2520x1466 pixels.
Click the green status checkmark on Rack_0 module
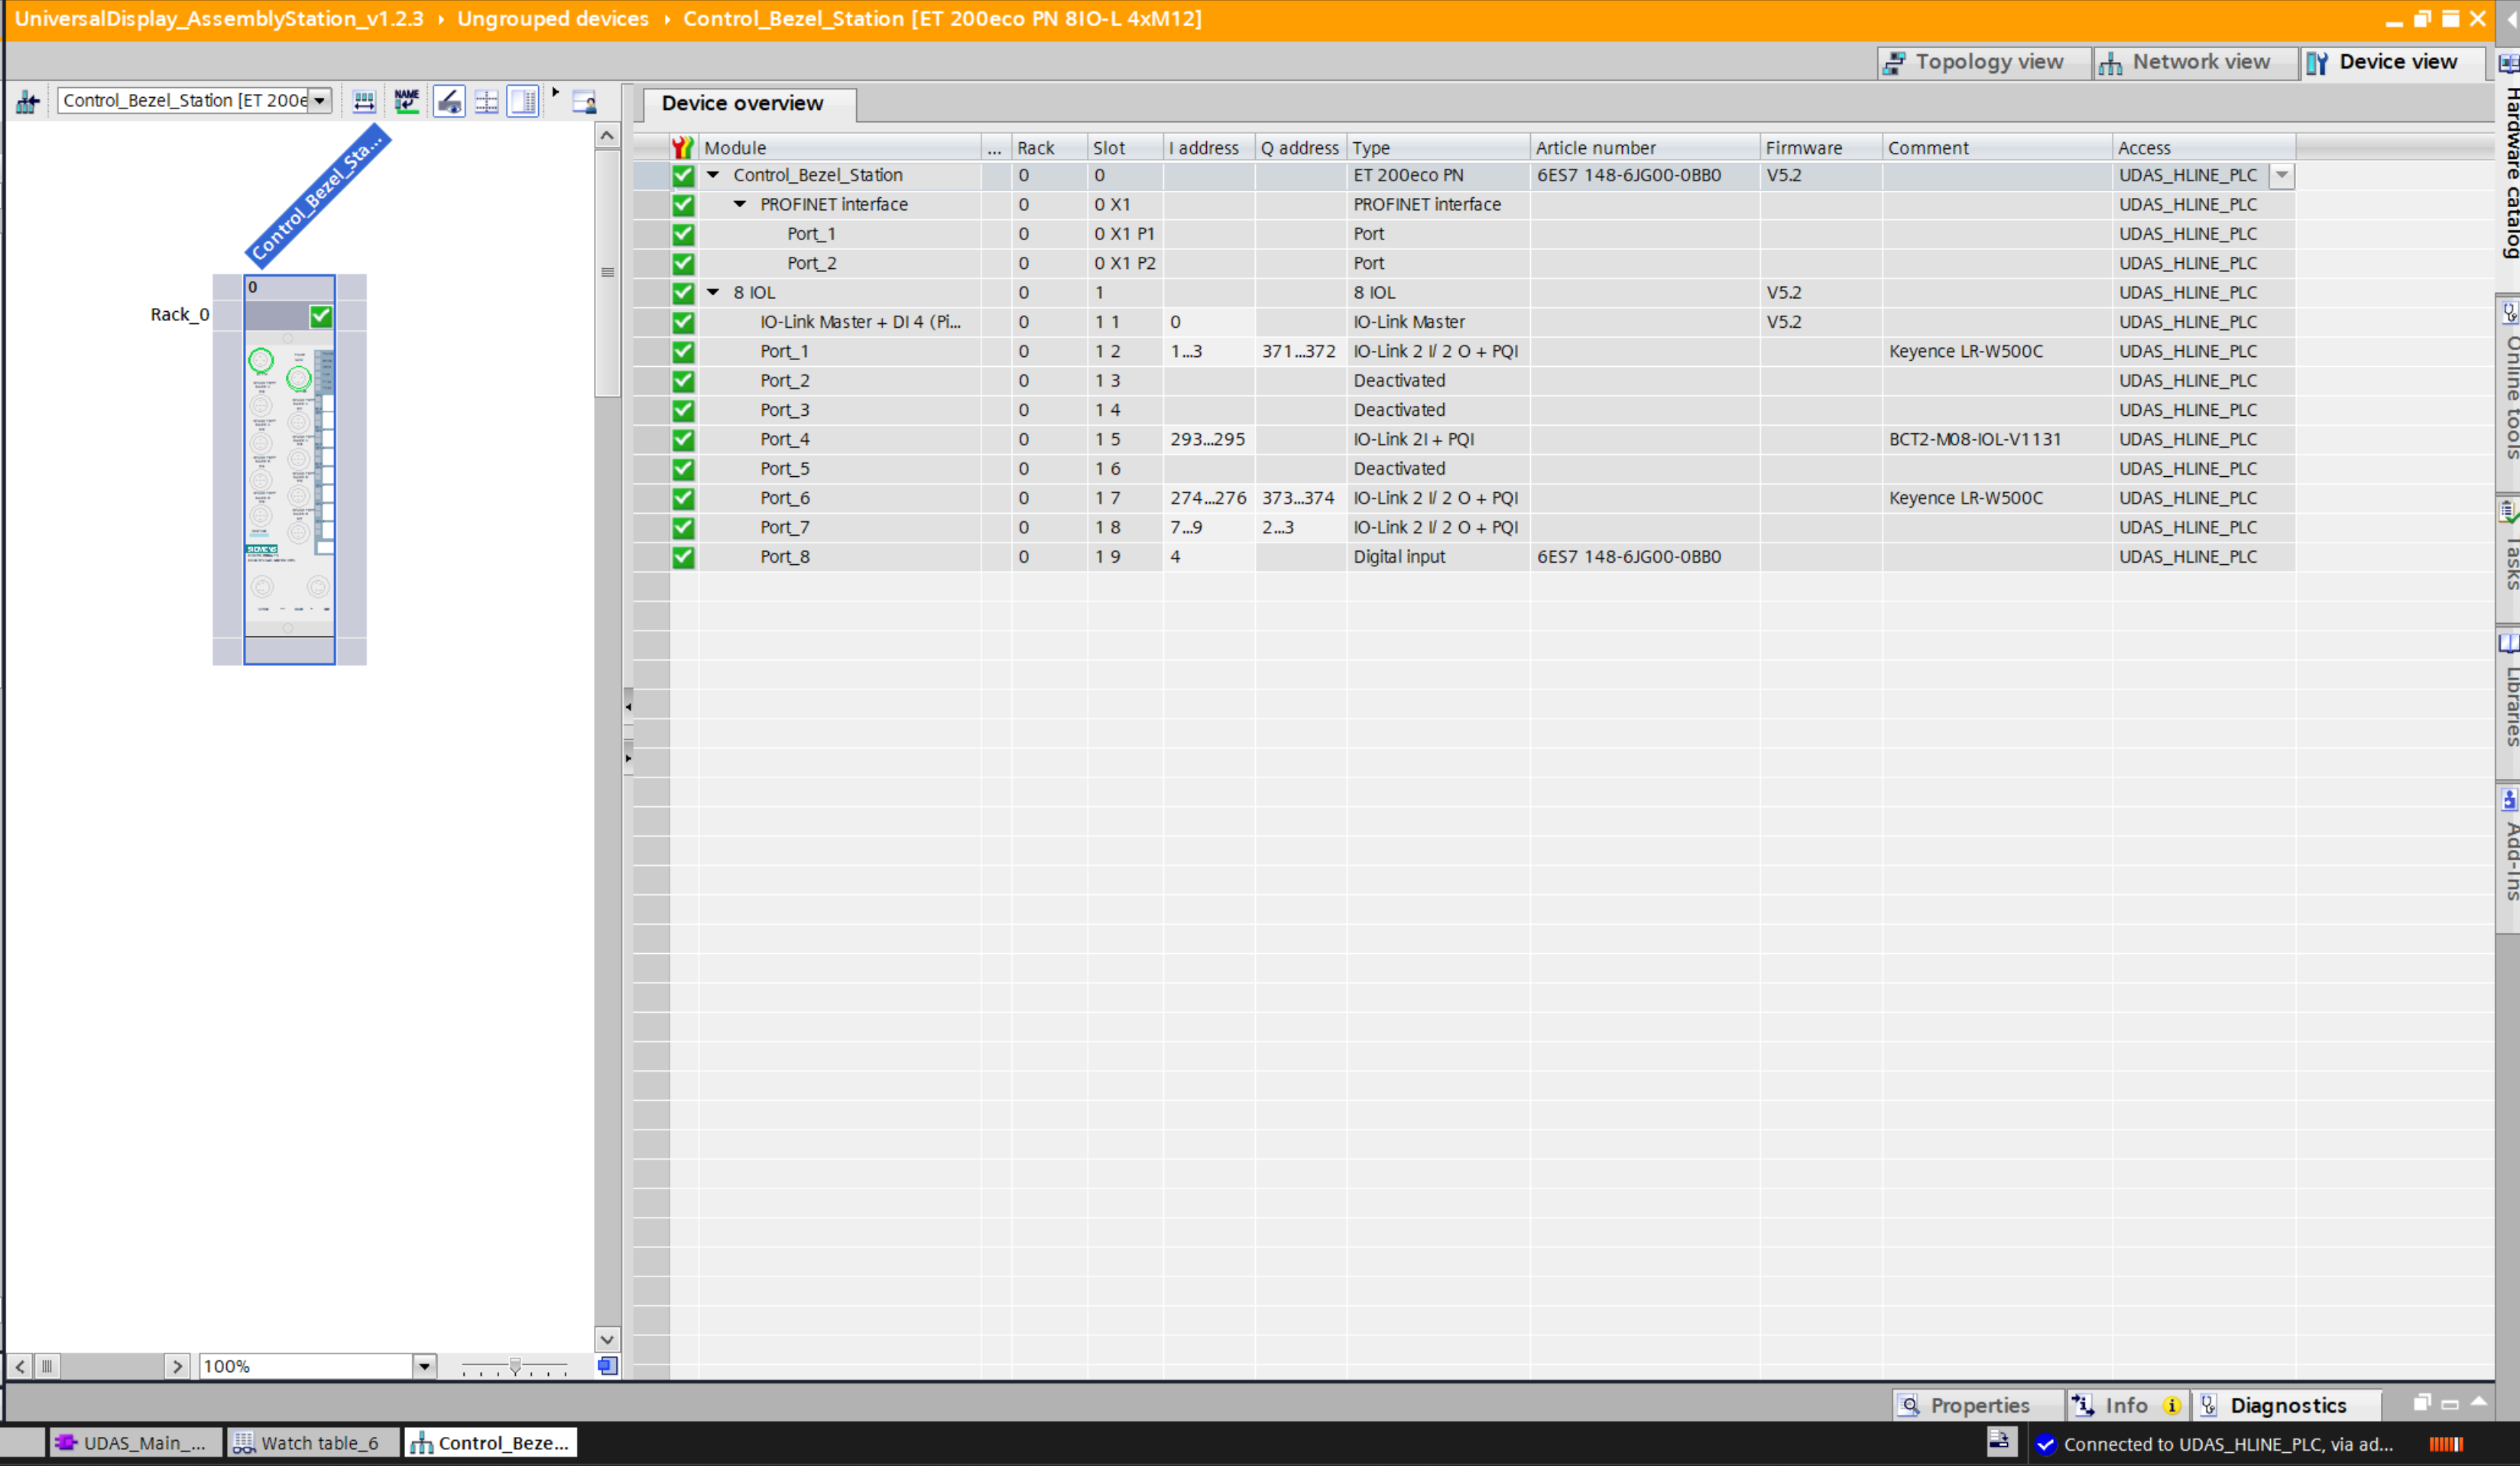(321, 317)
